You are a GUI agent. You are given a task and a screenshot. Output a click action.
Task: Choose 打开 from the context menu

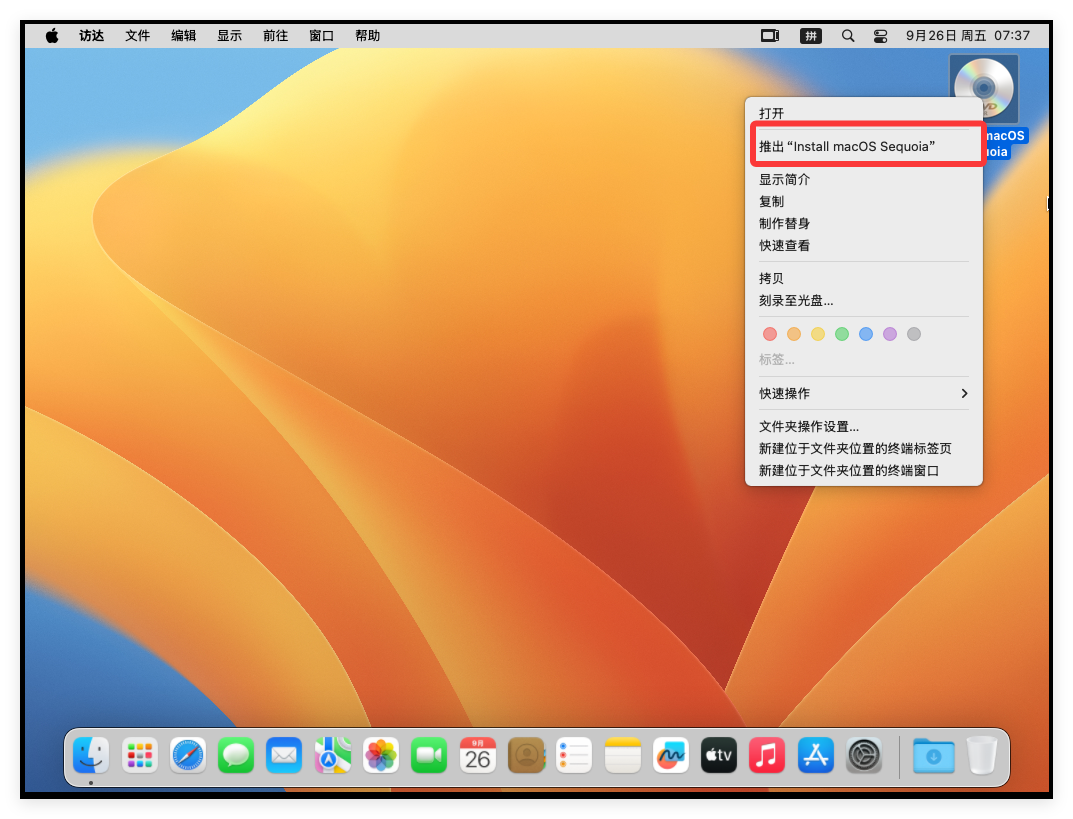click(x=864, y=114)
